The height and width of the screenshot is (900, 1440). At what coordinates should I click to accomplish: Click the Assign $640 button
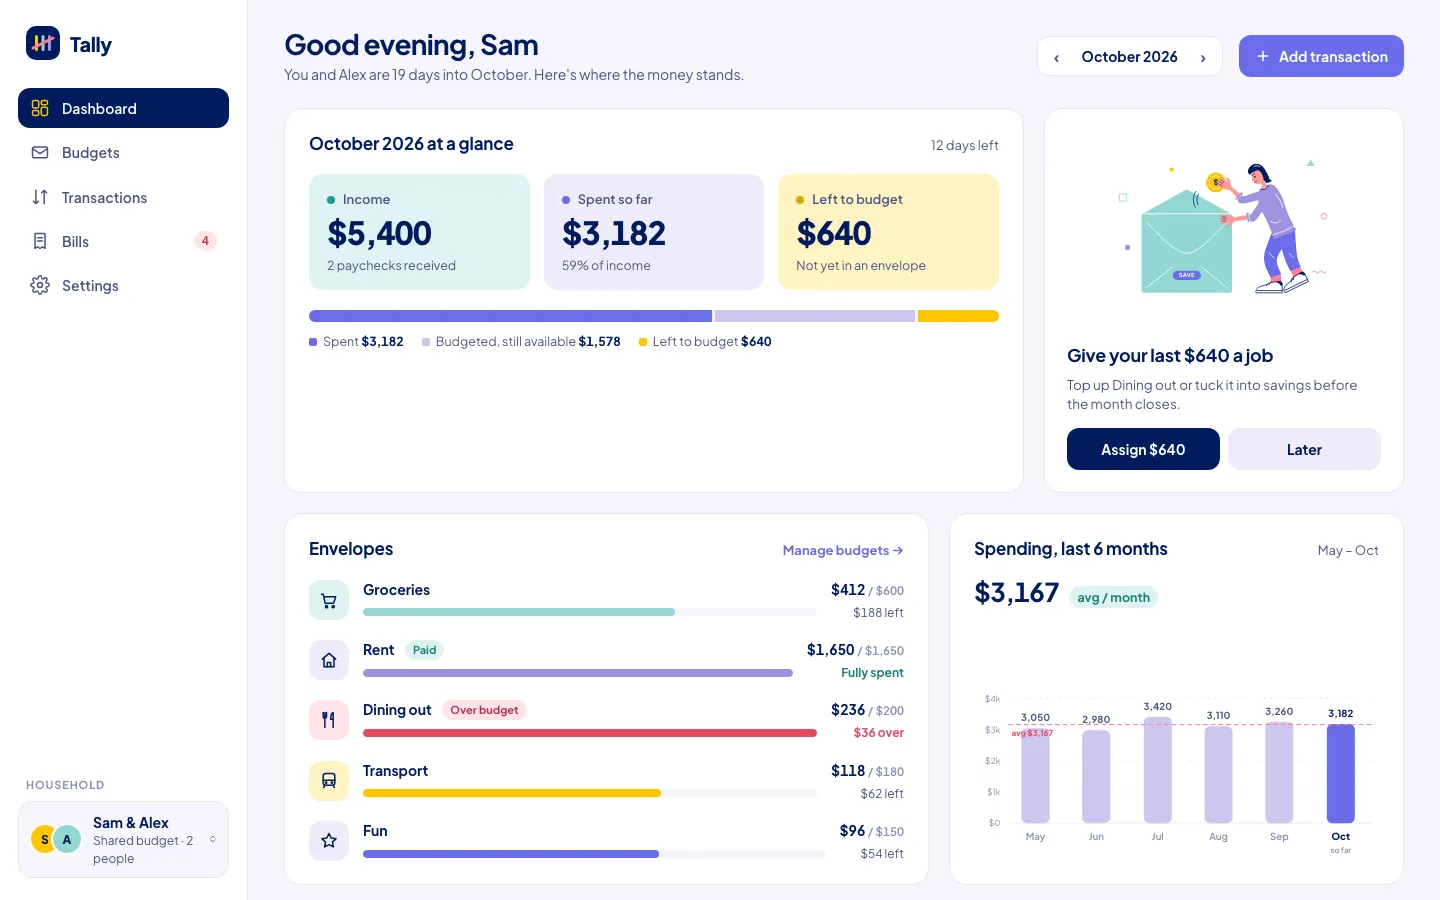click(1143, 449)
